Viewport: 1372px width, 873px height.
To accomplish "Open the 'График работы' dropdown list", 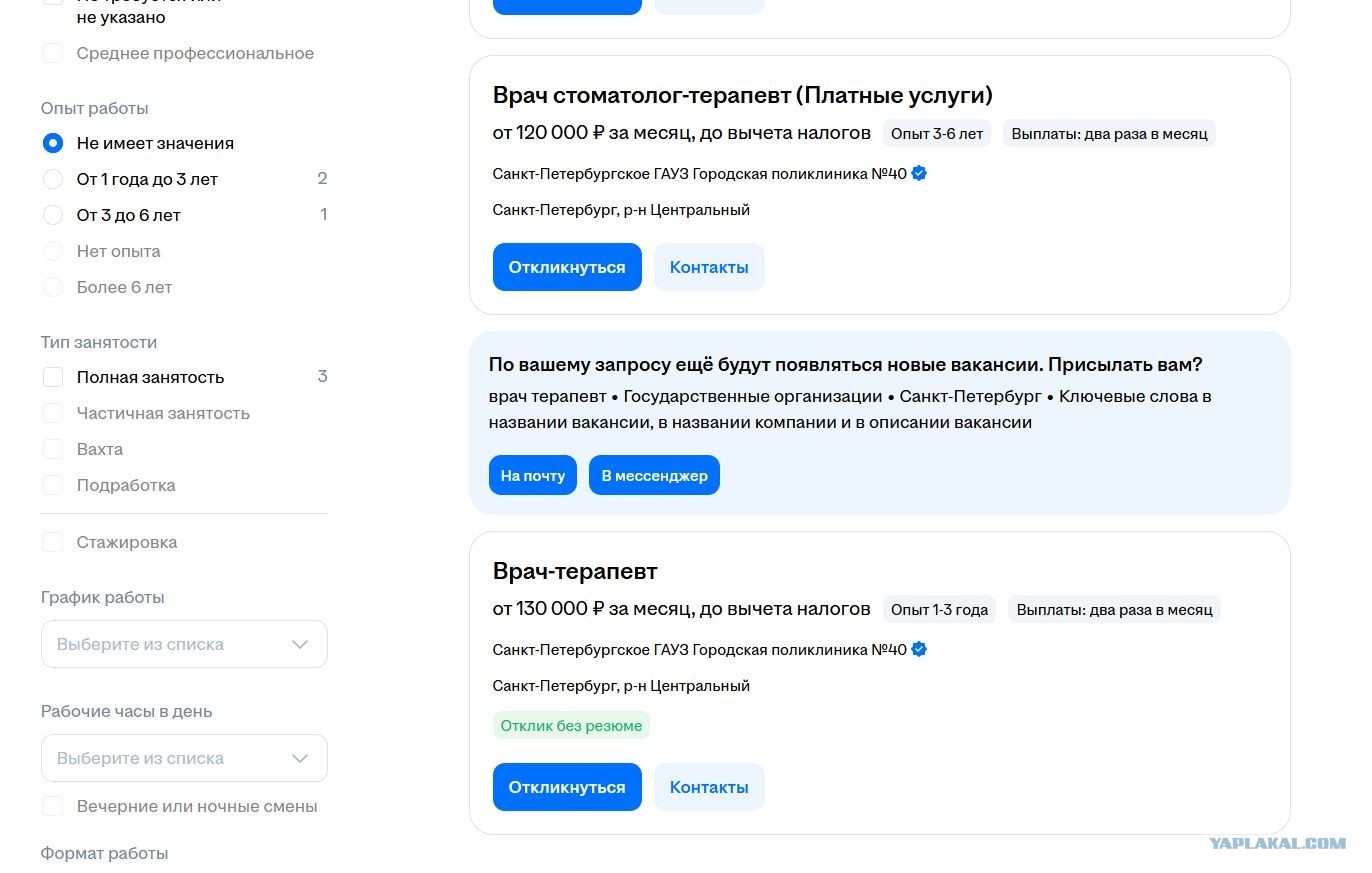I will point(184,644).
